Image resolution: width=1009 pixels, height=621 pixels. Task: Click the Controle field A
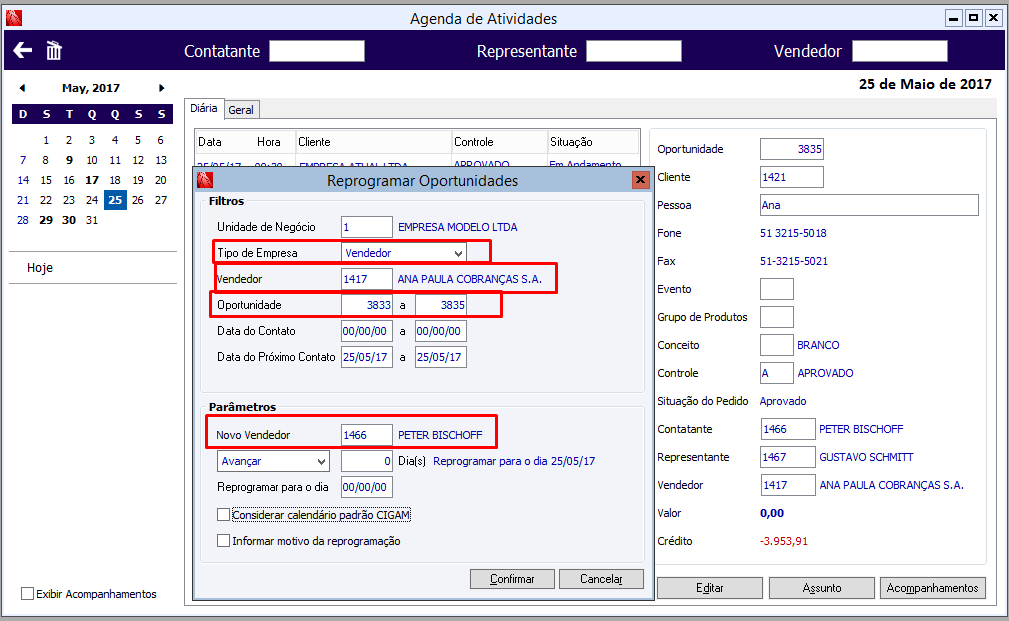pos(777,373)
